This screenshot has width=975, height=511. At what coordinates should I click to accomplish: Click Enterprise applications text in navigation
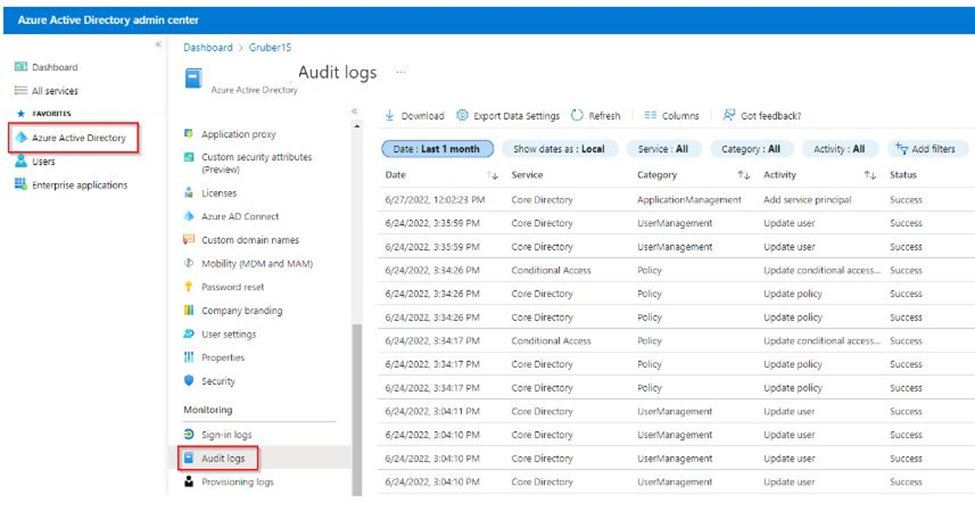pyautogui.click(x=80, y=185)
